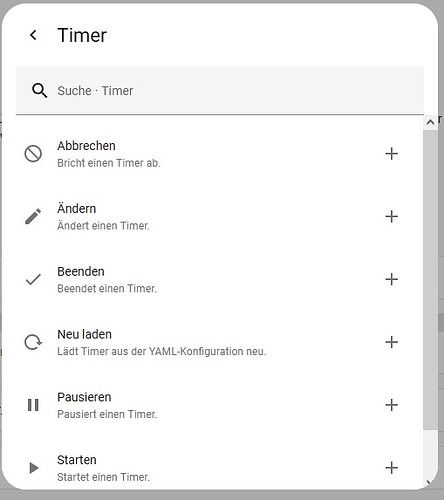
Task: Go back using the arrow beside Timer
Action: (33, 35)
